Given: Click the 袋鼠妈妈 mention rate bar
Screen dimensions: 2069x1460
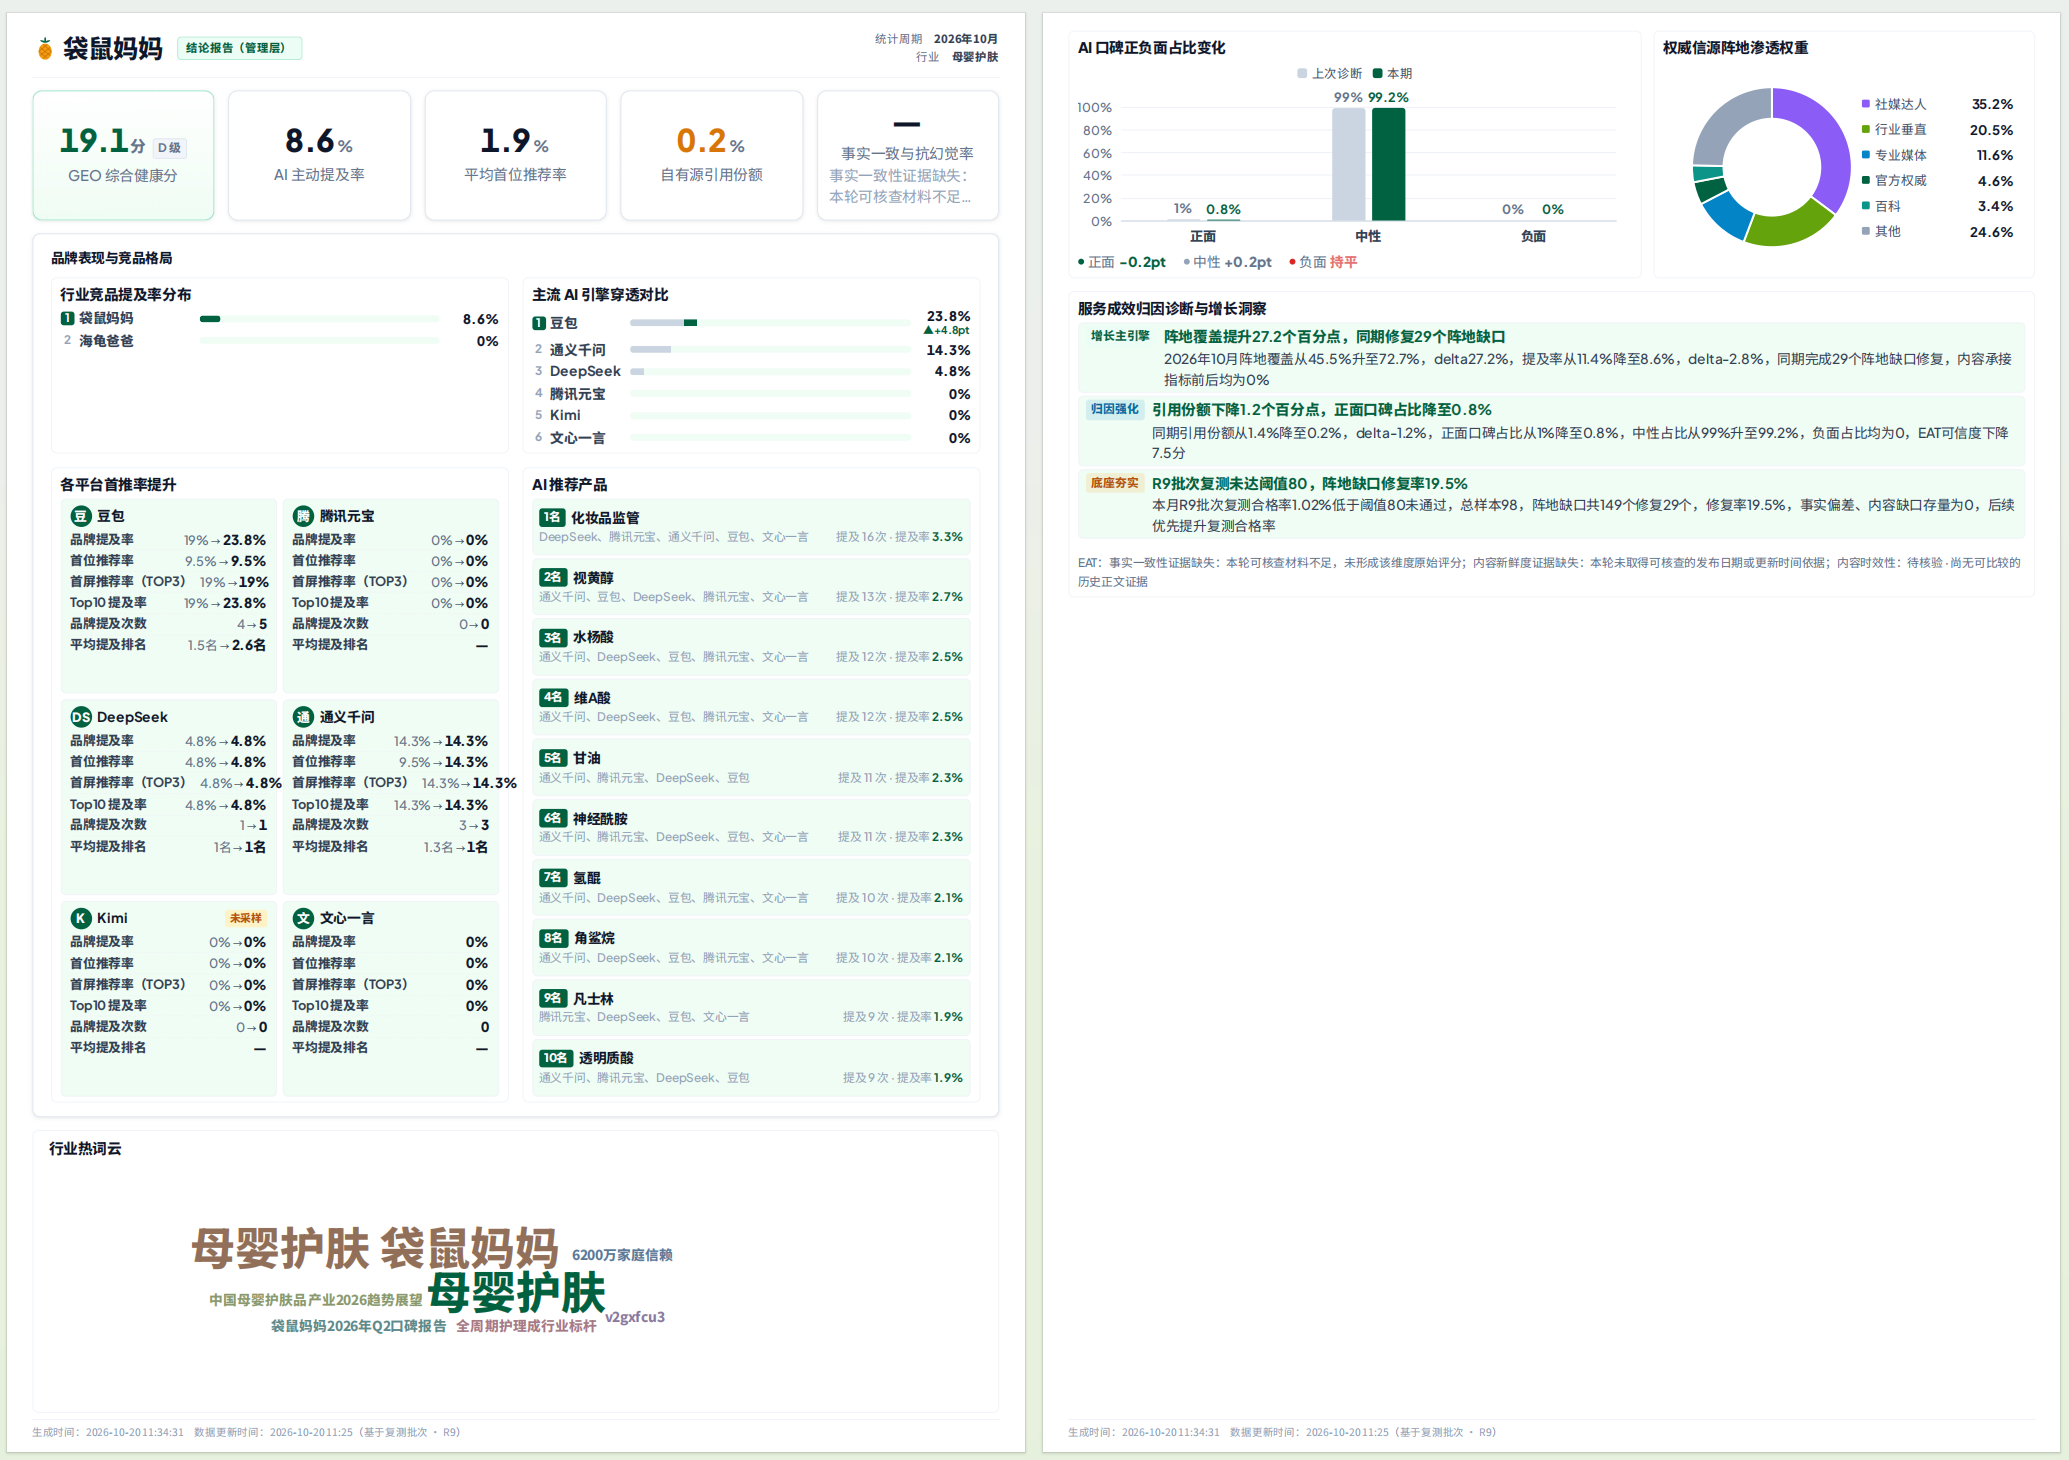Looking at the screenshot, I should click(x=319, y=319).
